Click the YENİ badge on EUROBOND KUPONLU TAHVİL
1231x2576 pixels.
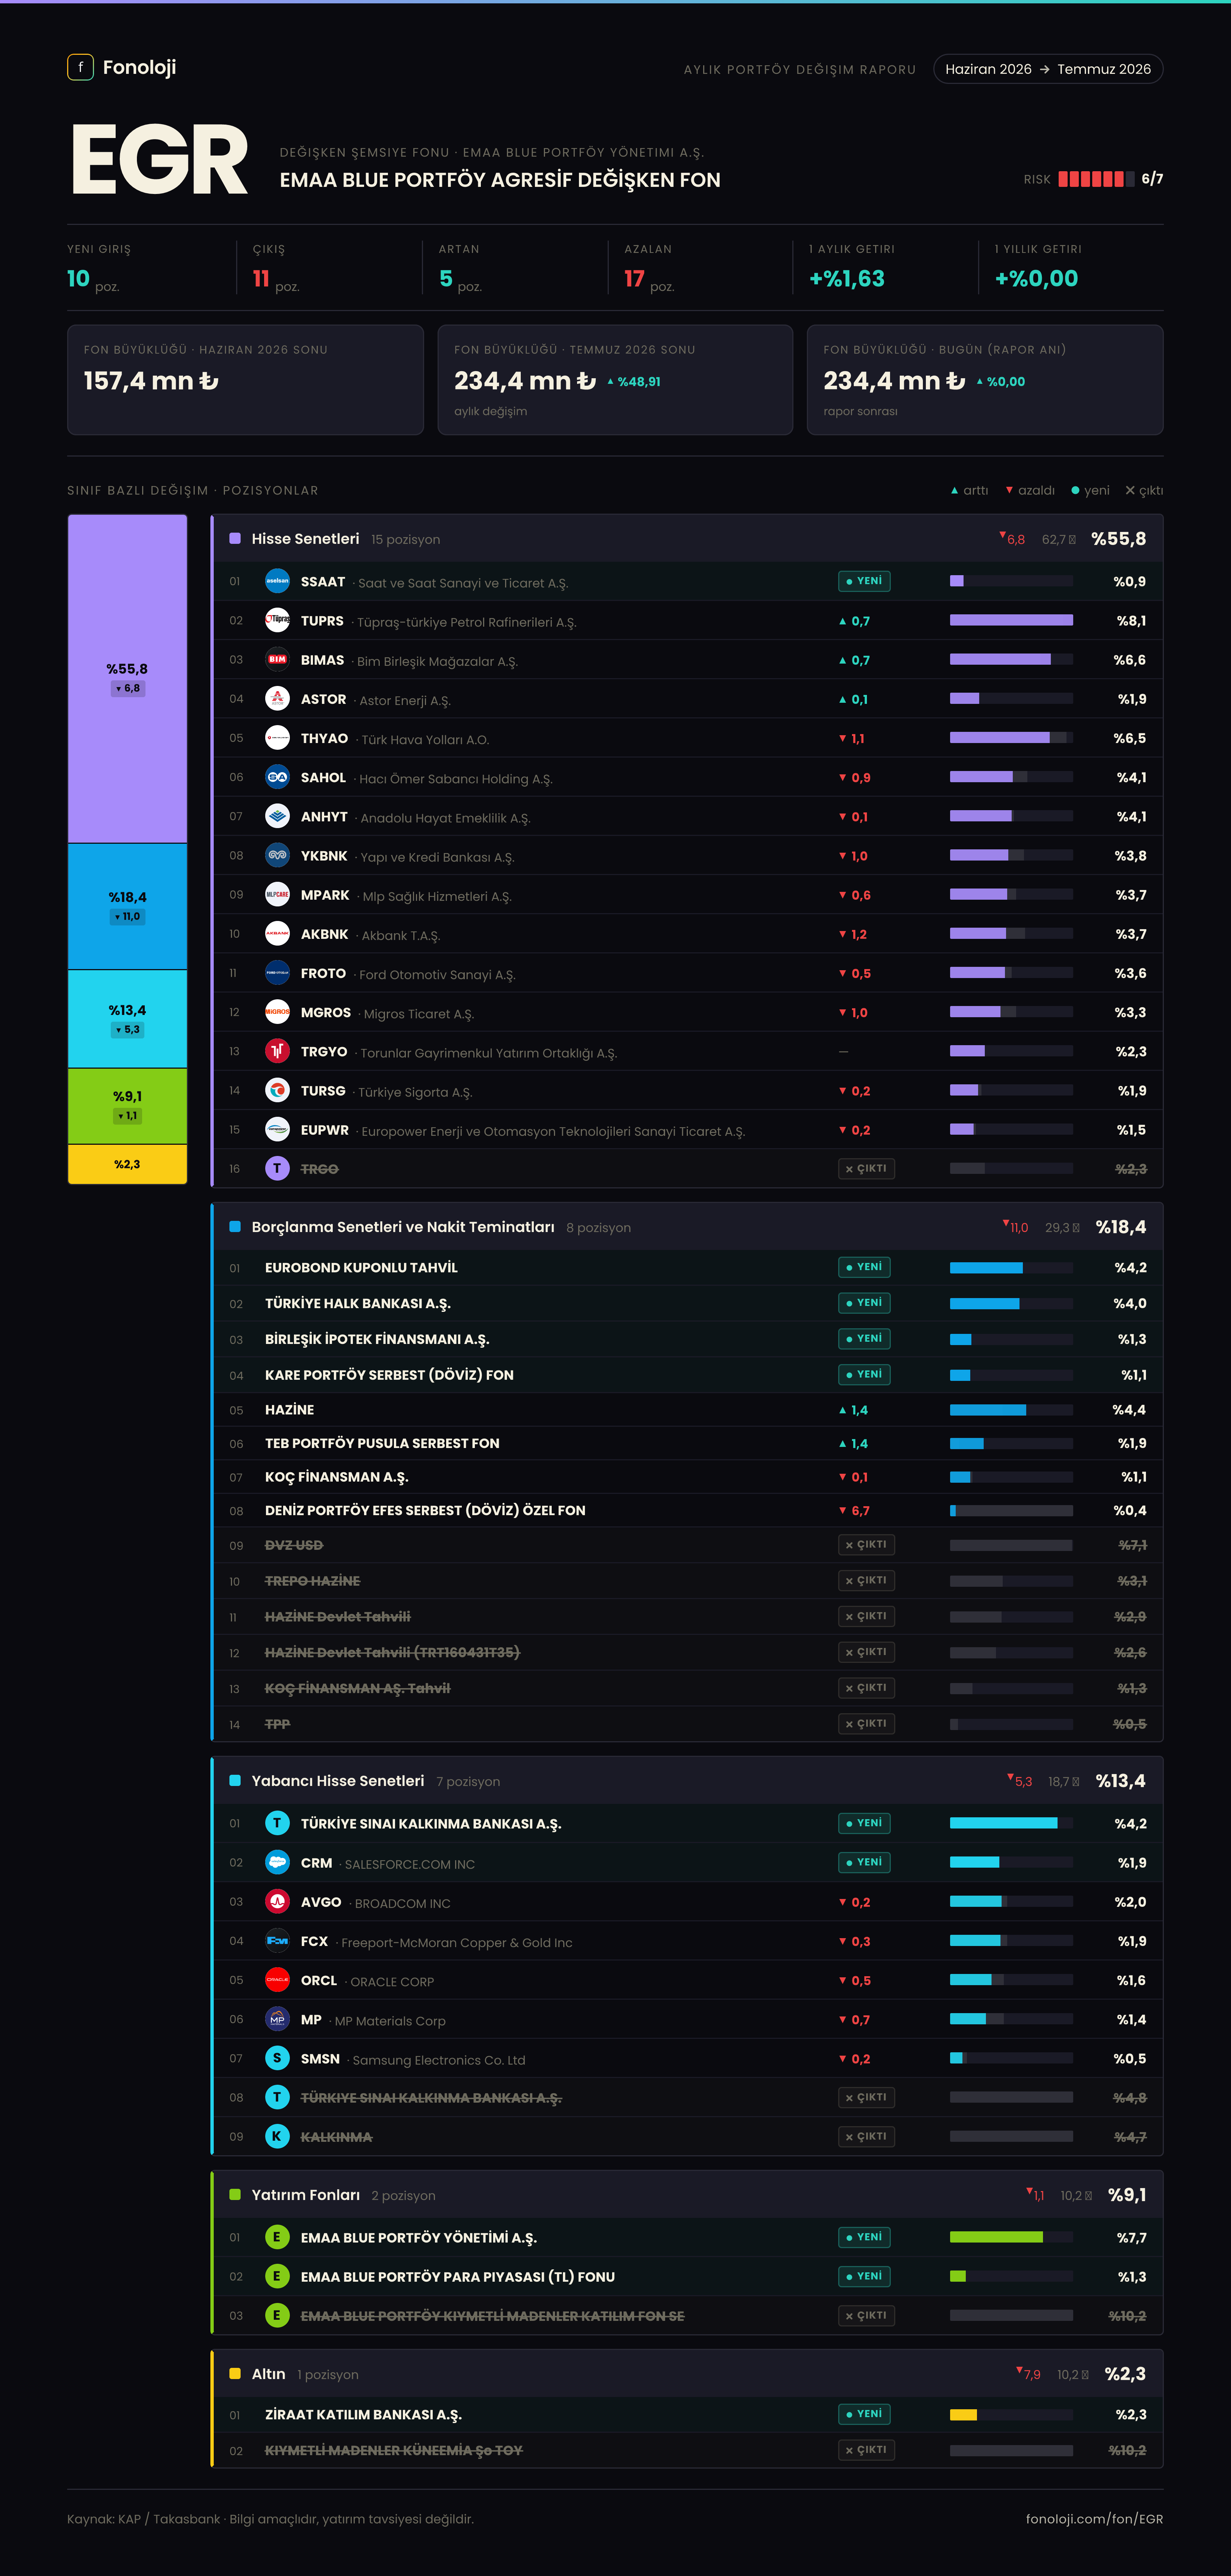pyautogui.click(x=864, y=1267)
